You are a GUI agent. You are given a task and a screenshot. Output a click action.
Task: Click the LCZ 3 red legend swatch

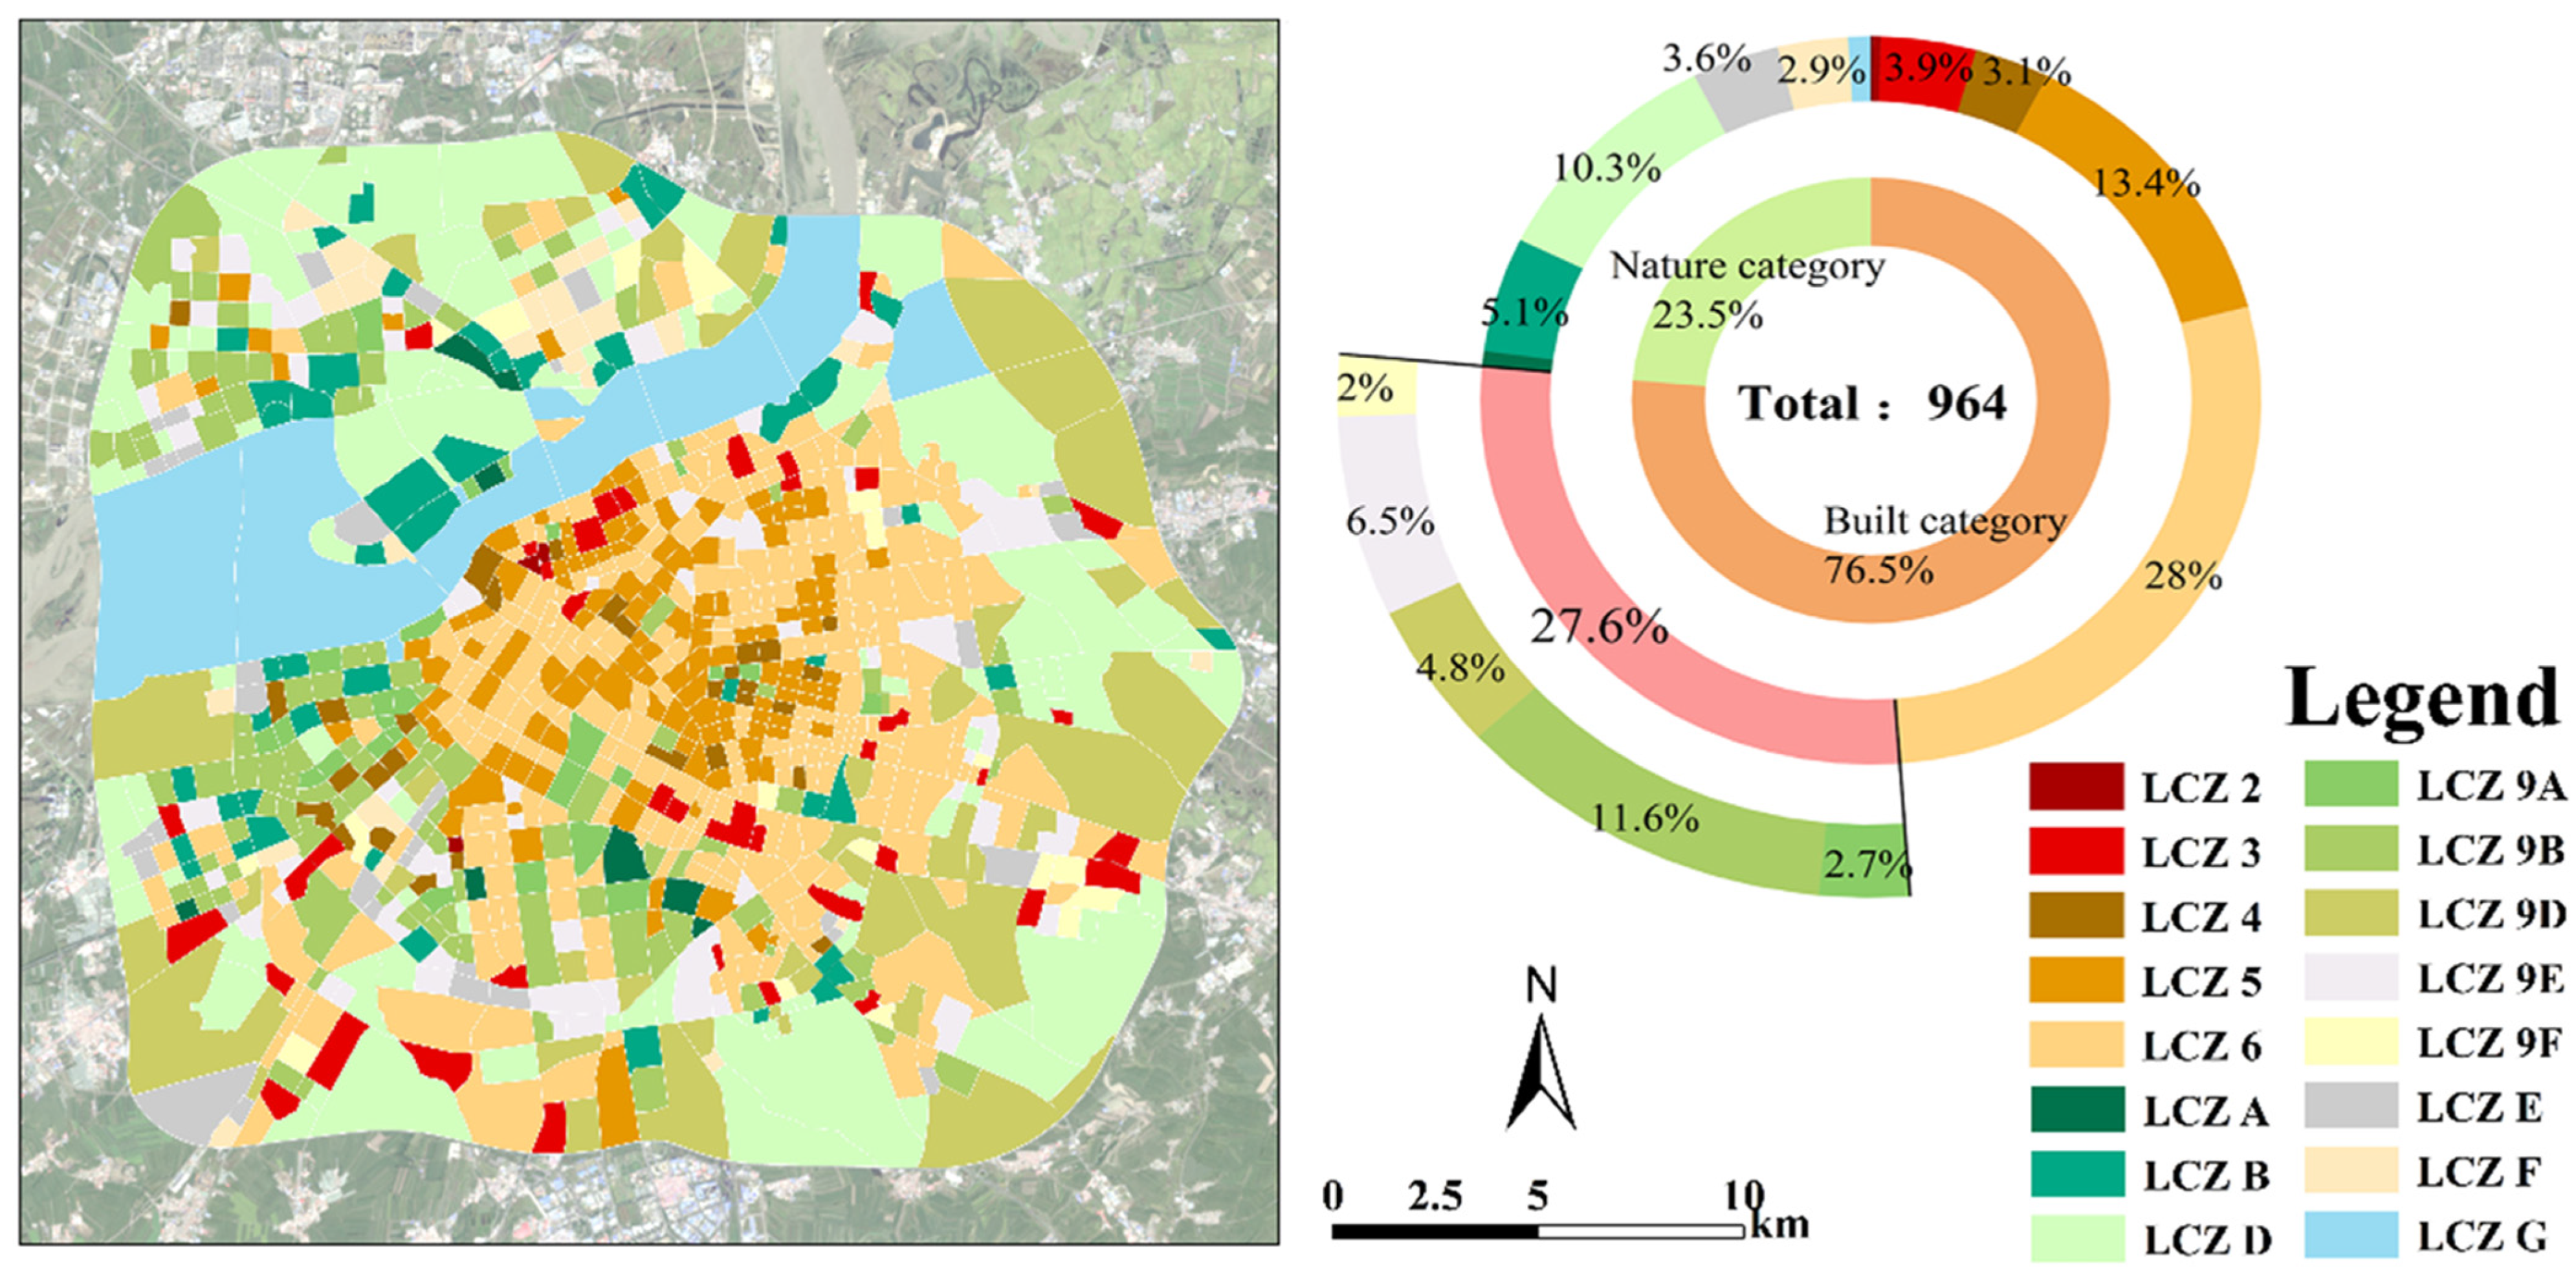pos(2076,851)
